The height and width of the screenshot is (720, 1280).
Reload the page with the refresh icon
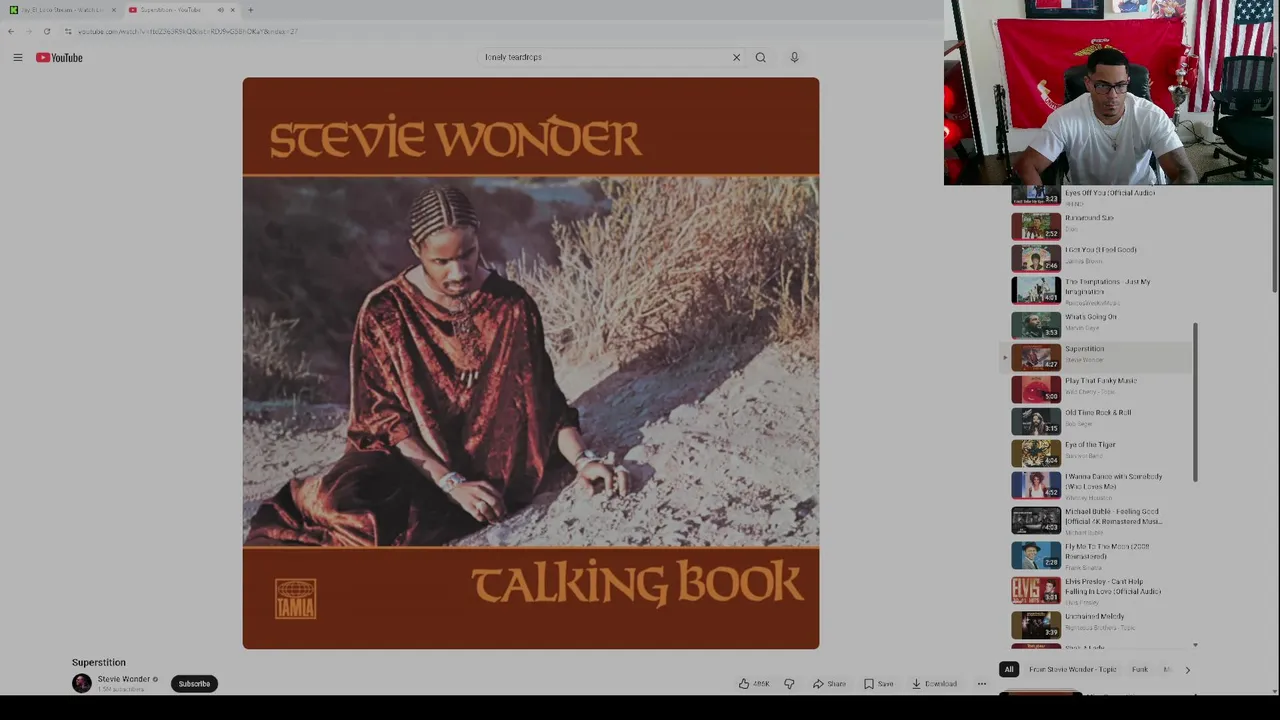[x=46, y=31]
